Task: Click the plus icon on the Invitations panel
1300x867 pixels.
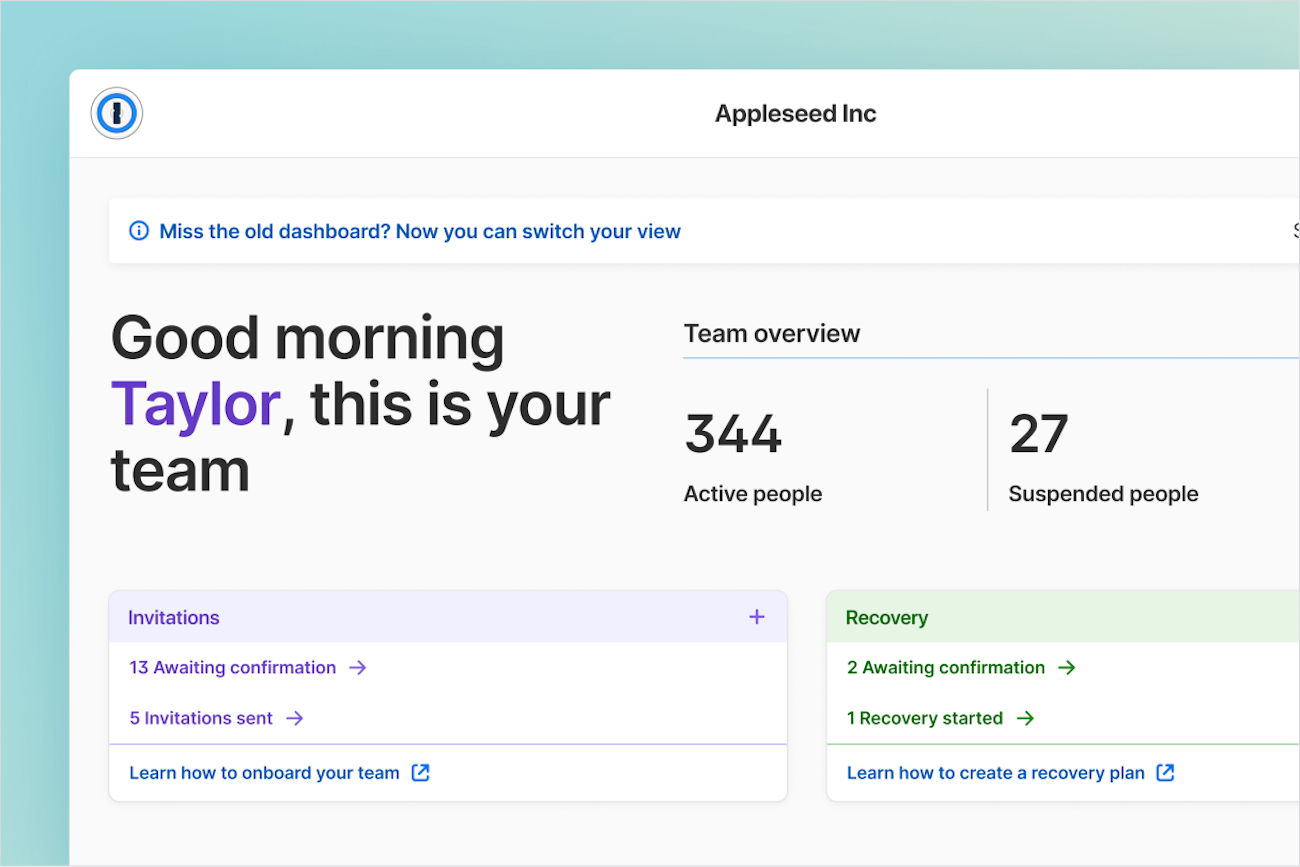Action: click(757, 617)
